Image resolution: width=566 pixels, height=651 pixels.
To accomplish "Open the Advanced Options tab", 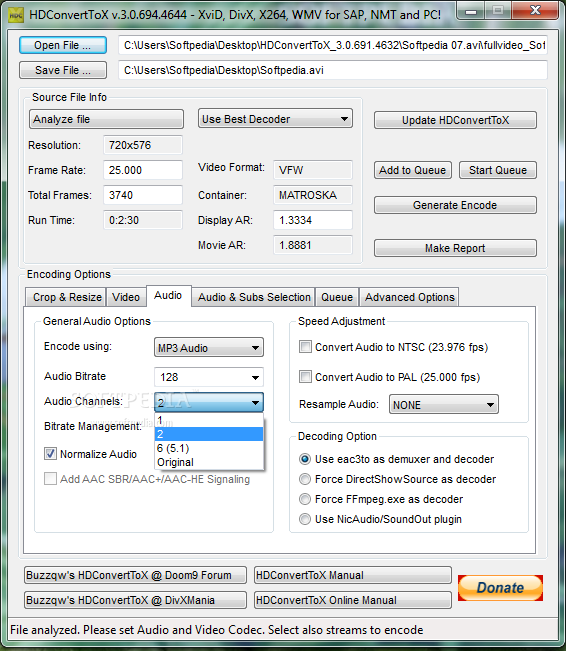I will click(x=409, y=297).
